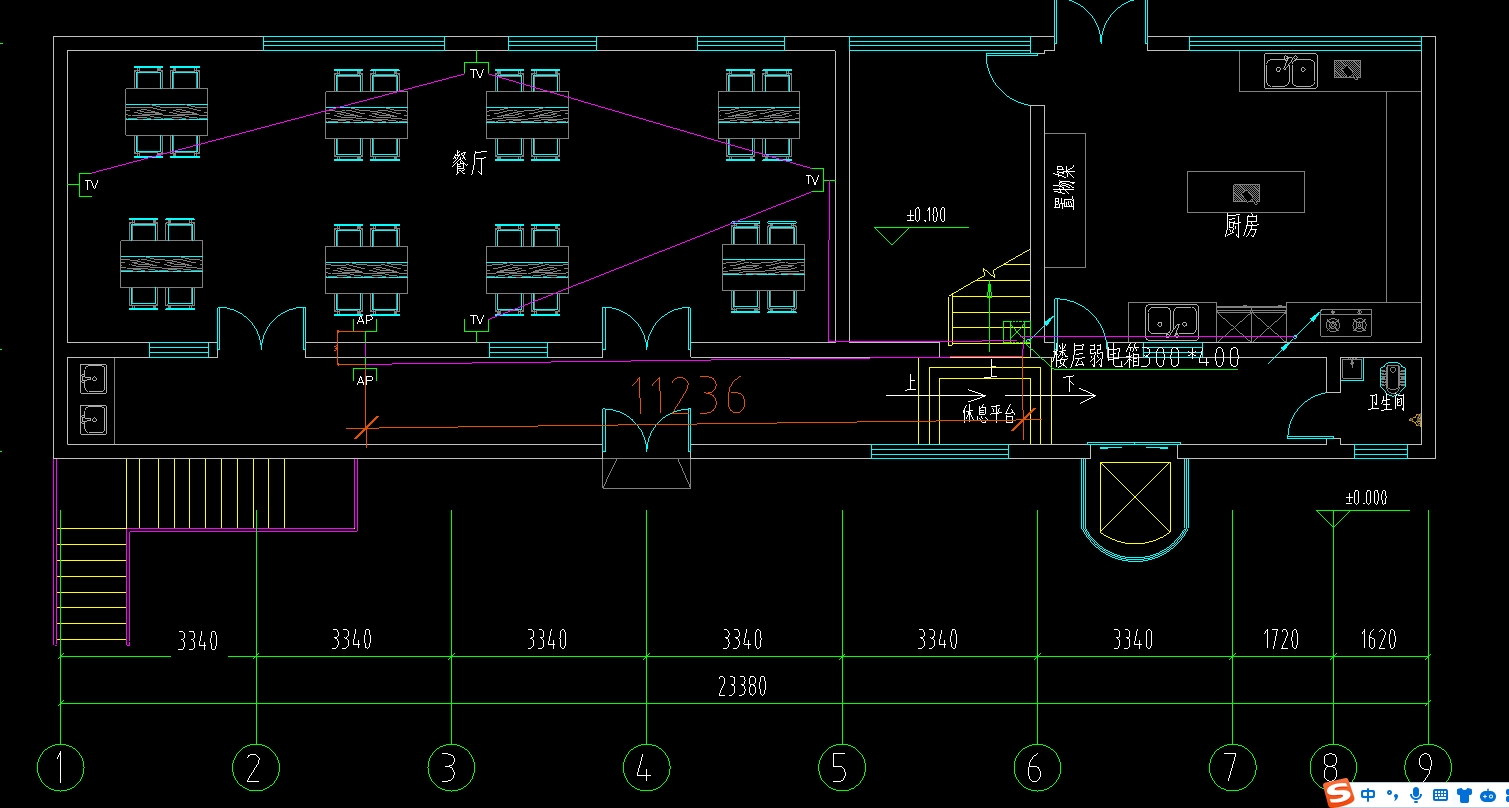Screen dimensions: 1509x808
Task: Select the AP symbol inside the dining room
Action: pyautogui.click(x=365, y=321)
